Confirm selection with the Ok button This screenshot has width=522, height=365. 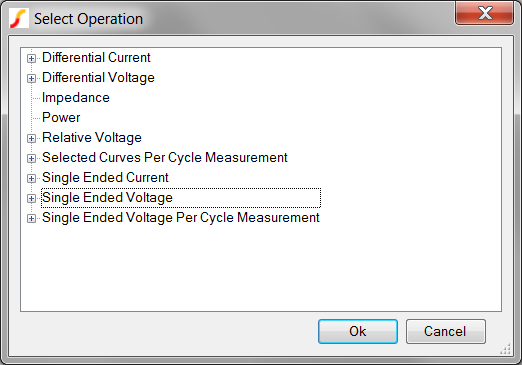pyautogui.click(x=358, y=331)
